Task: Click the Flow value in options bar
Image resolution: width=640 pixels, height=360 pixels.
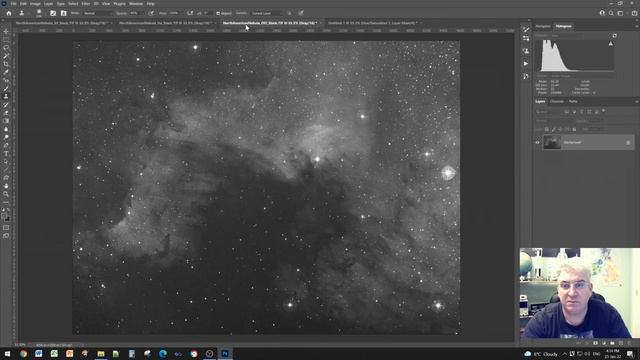Action: pyautogui.click(x=175, y=13)
